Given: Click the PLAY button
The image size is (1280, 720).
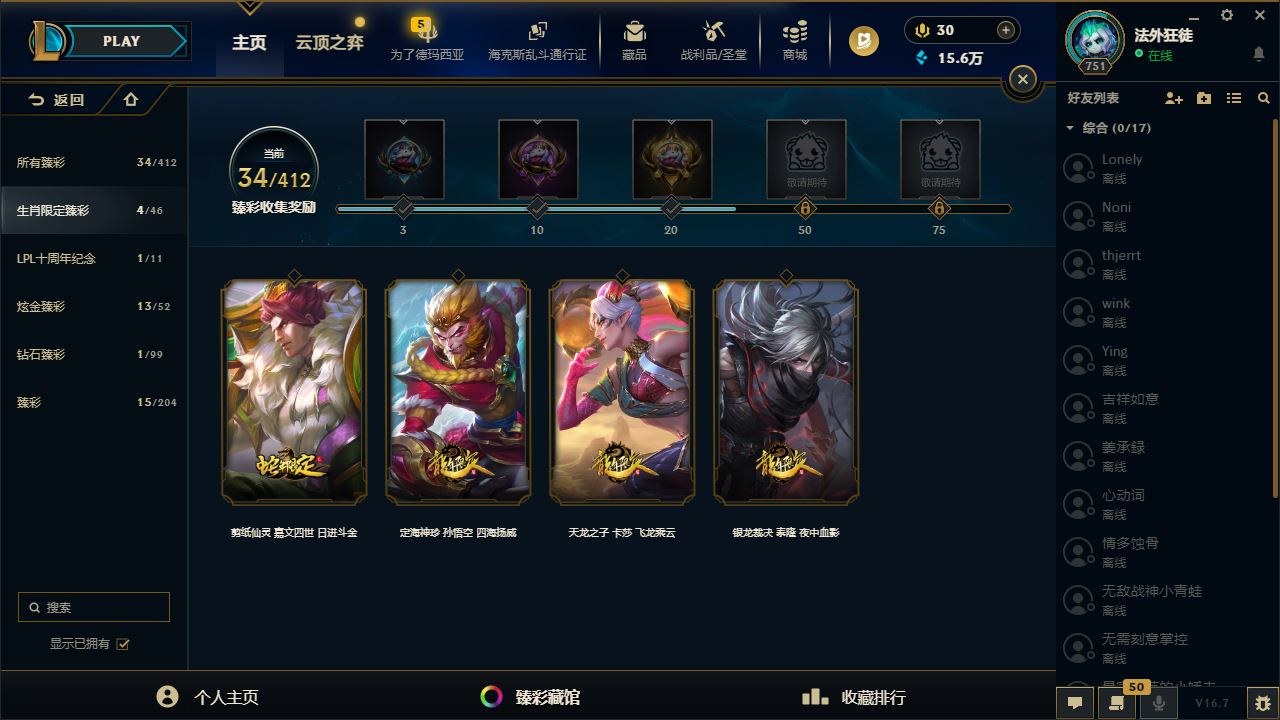Looking at the screenshot, I should [121, 41].
